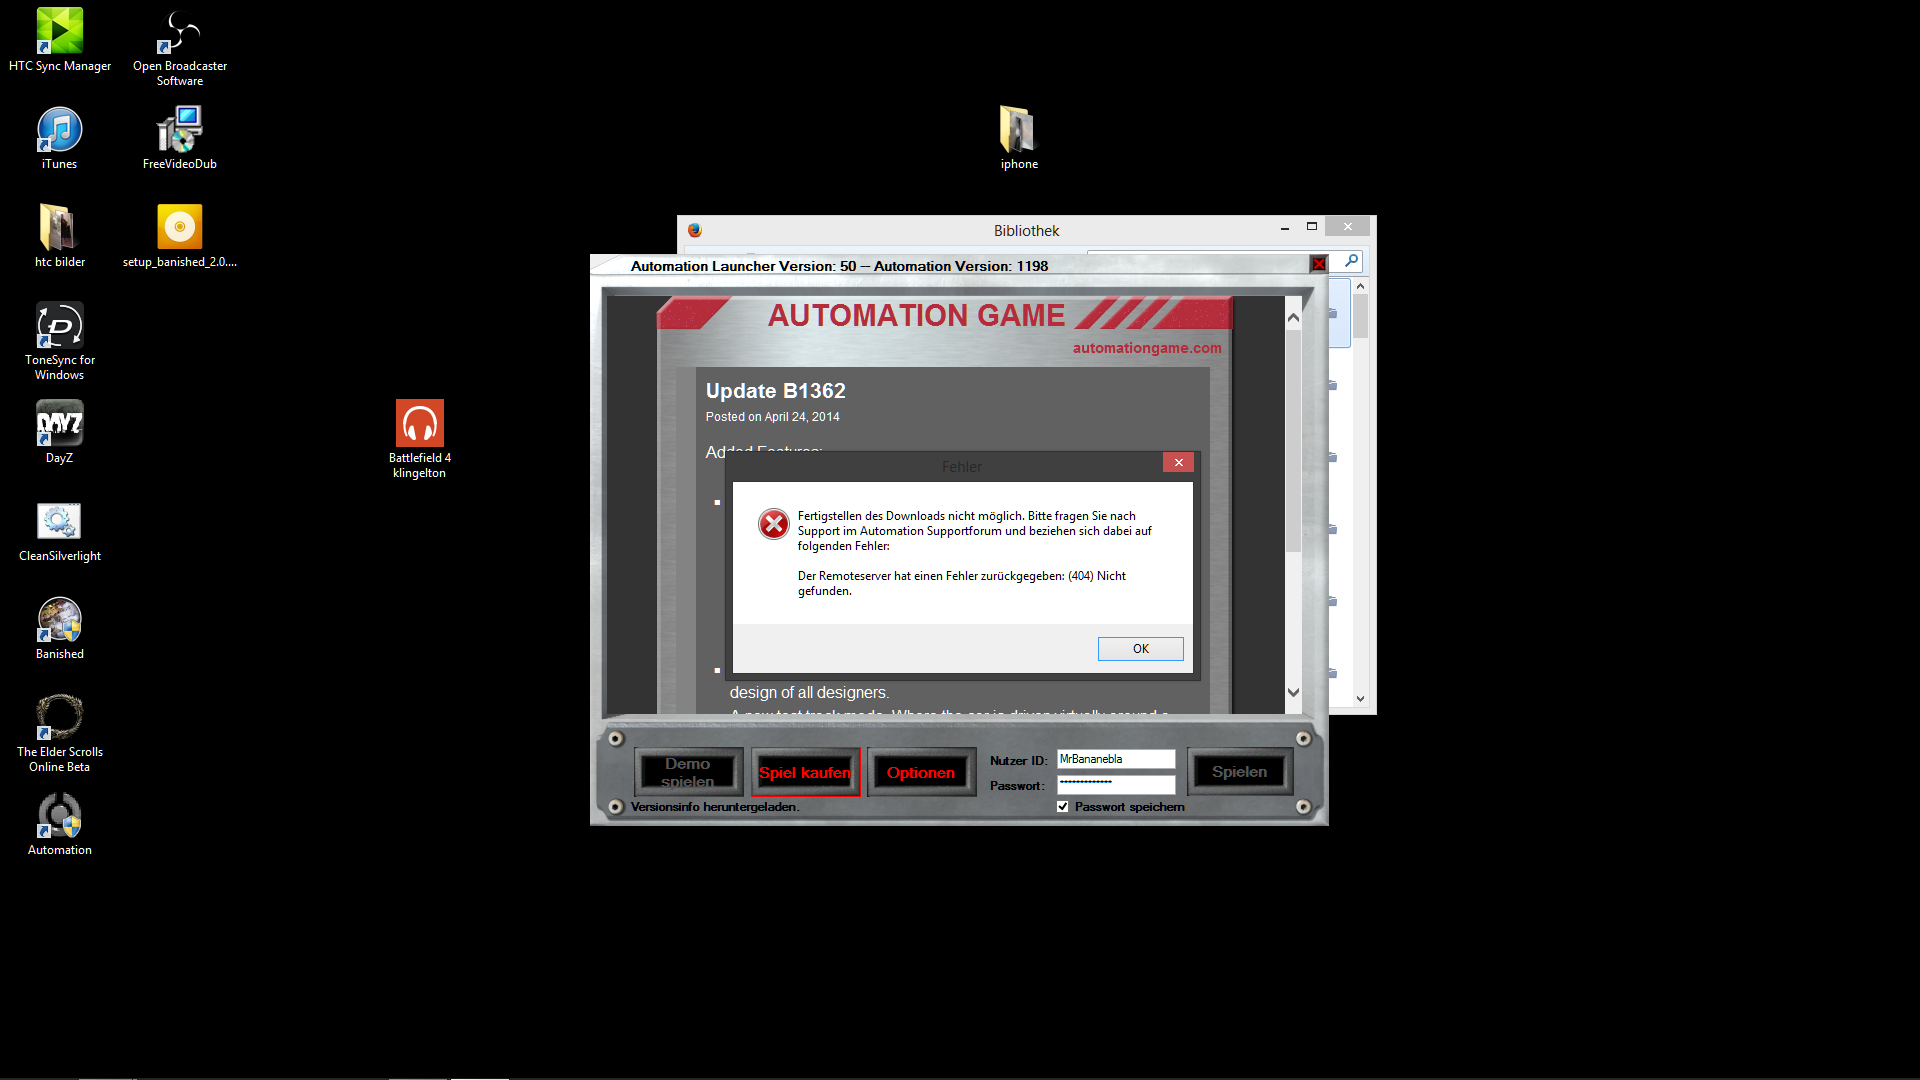The width and height of the screenshot is (1920, 1080).
Task: Click launcher news scrollbar down arrow
Action: click(x=1293, y=692)
